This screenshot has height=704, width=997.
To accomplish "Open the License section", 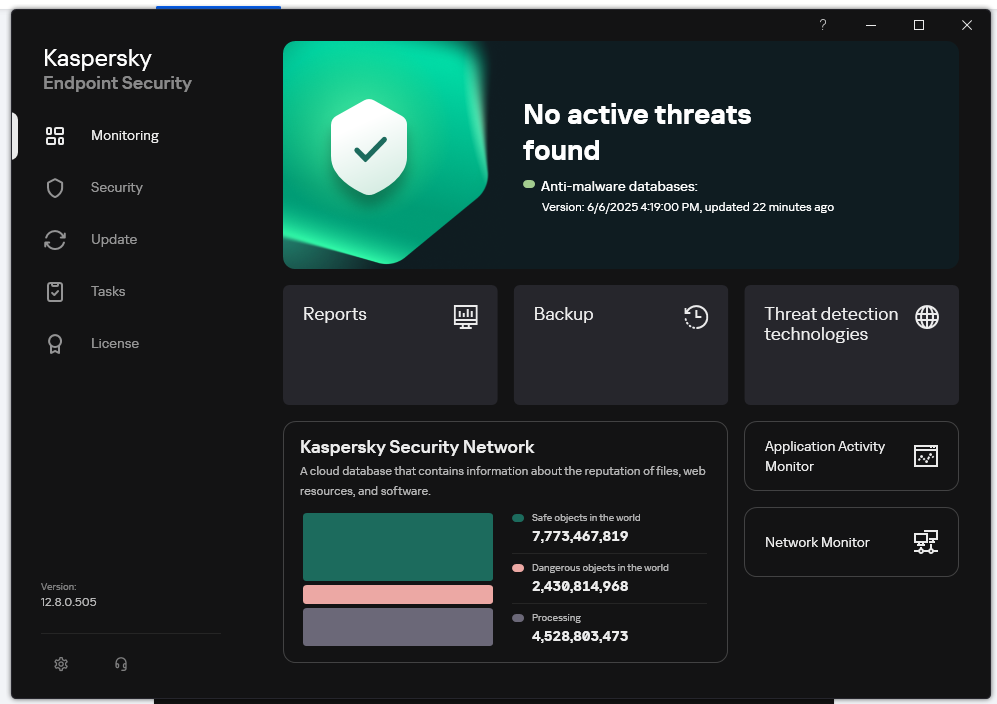I will 114,343.
